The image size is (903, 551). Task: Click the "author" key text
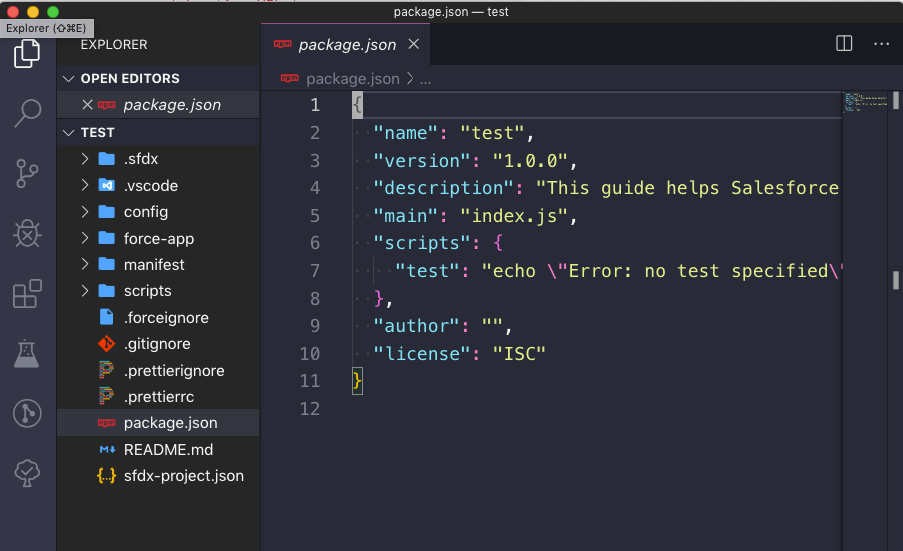[416, 325]
